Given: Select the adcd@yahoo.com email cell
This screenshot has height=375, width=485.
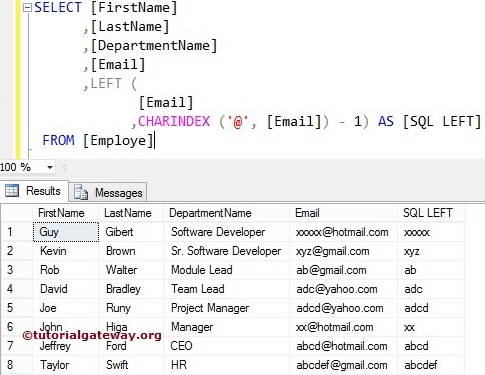Looking at the screenshot, I should coord(344,308).
